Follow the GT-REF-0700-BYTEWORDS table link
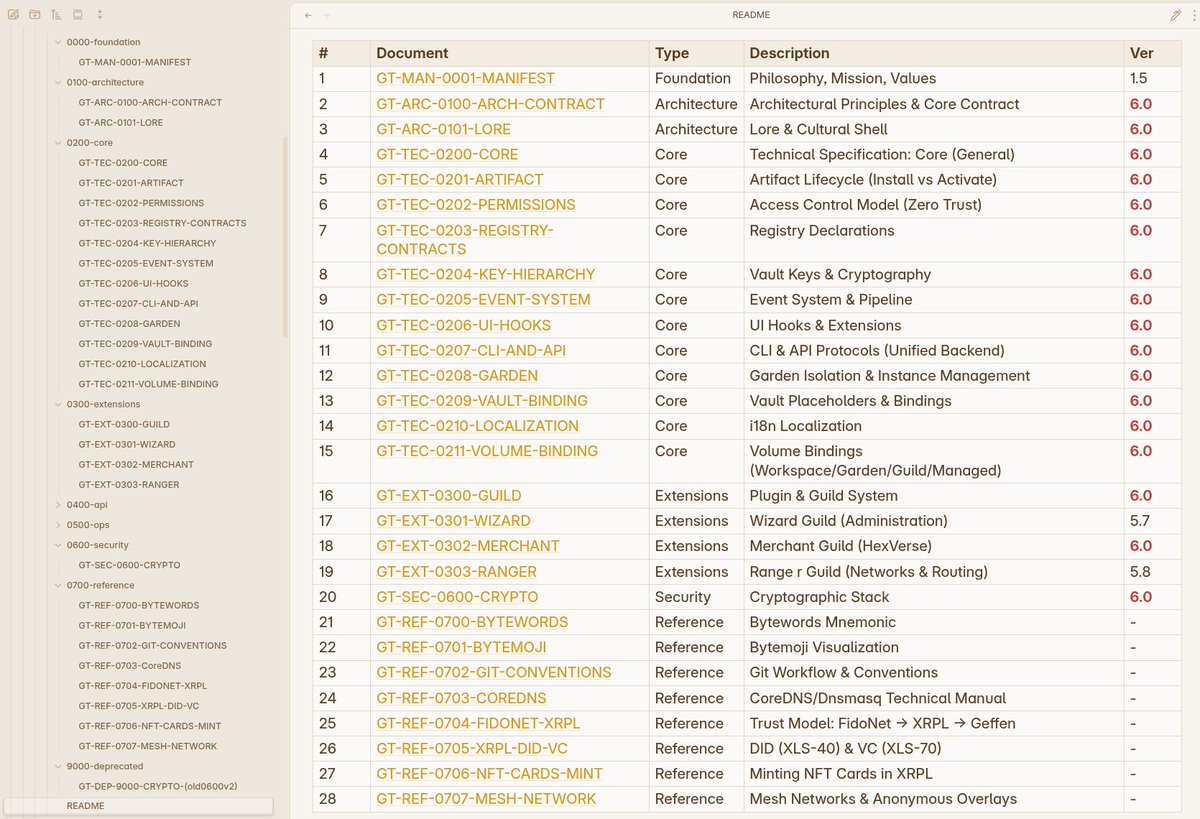1200x819 pixels. click(x=472, y=622)
